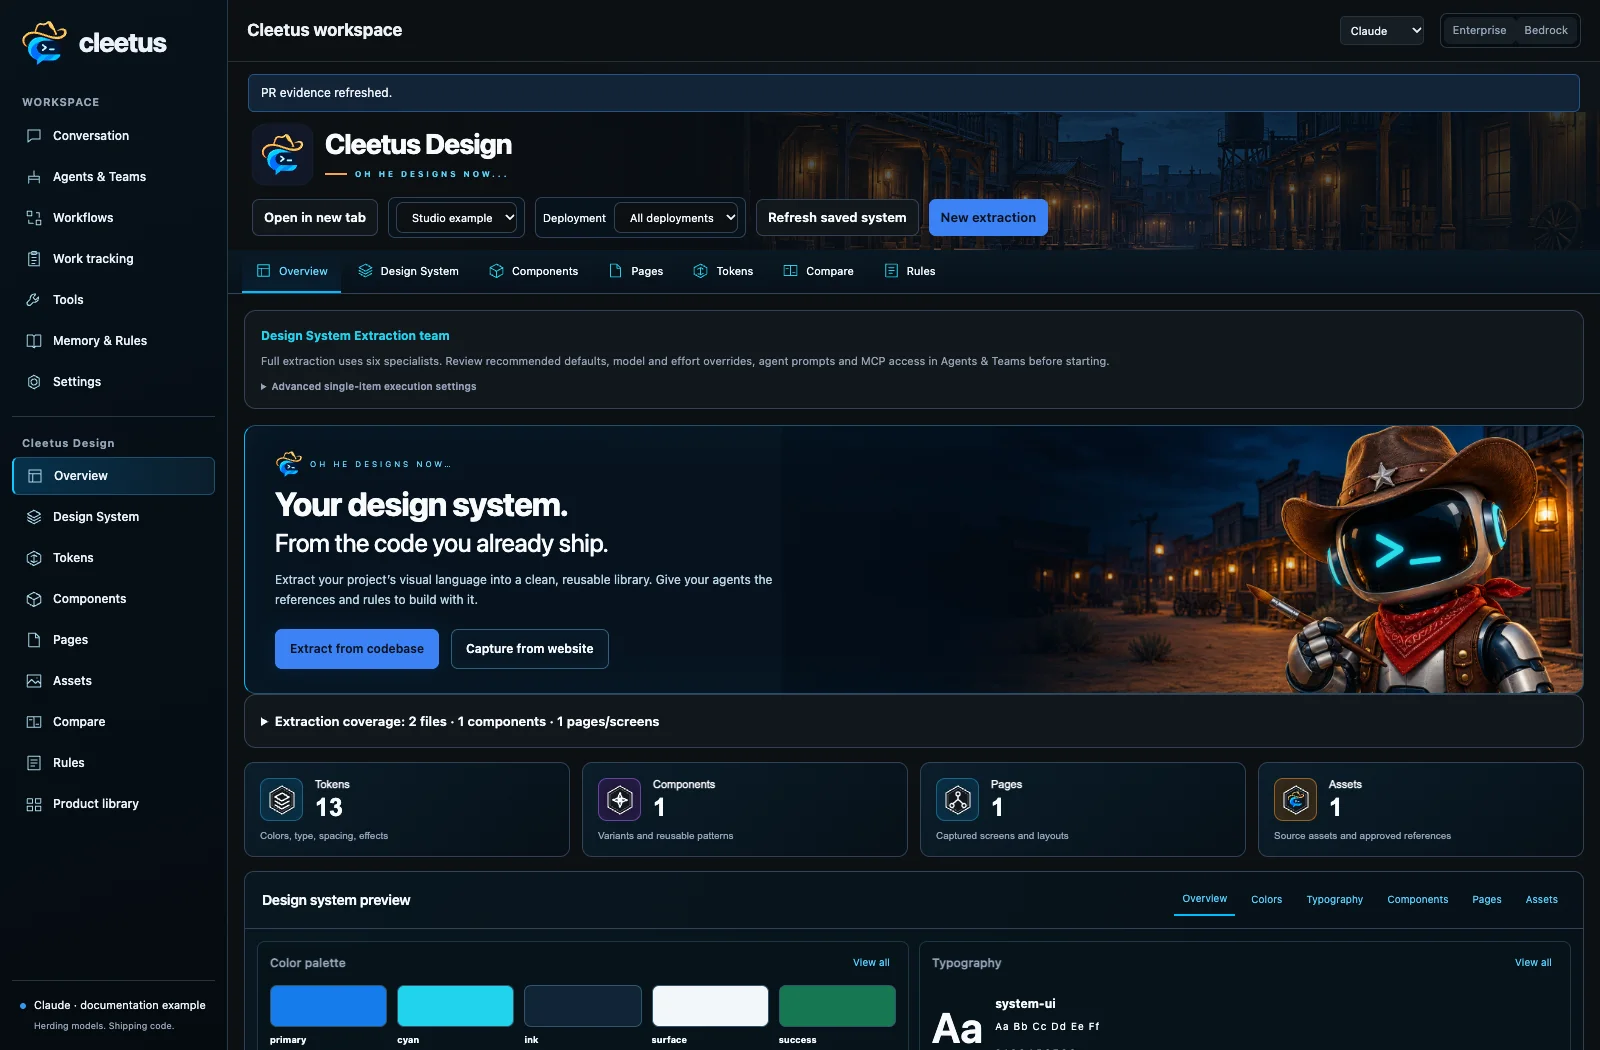Click the 'Design System Extraction team' heading

click(355, 336)
